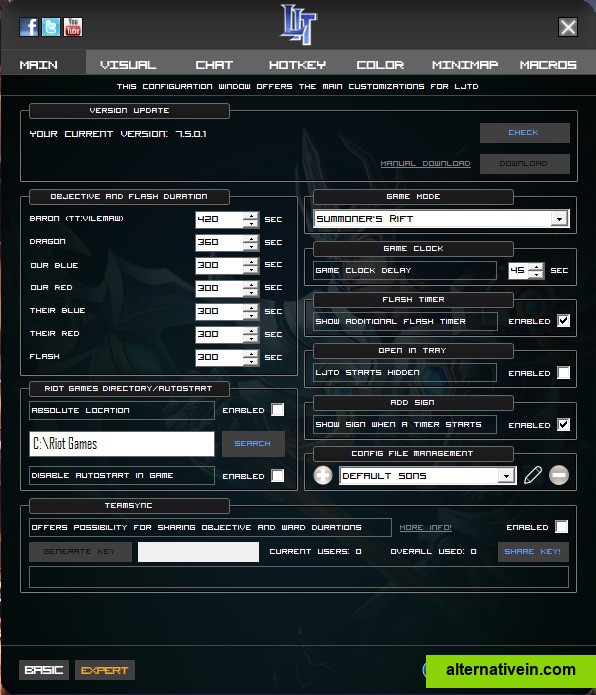Click the Download update button
The image size is (596, 695).
[525, 164]
